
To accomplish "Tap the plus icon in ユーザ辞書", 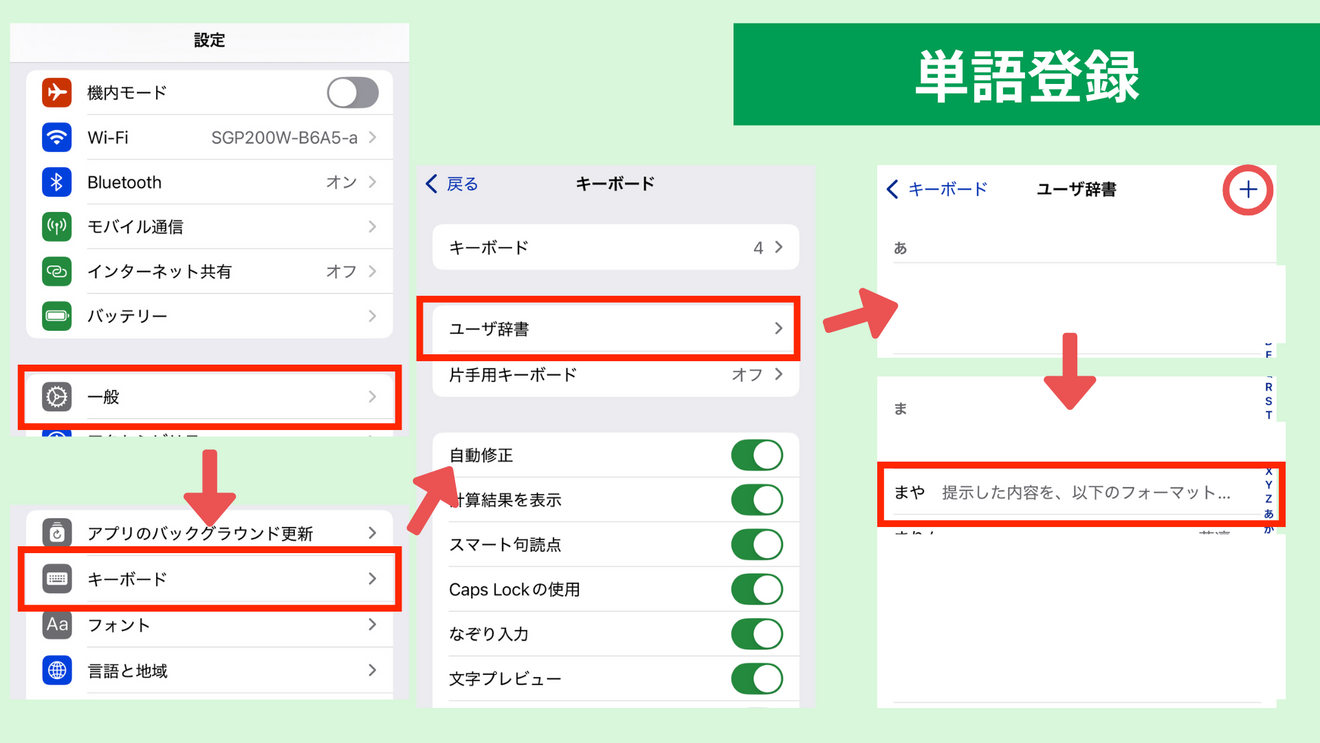I will click(x=1248, y=190).
